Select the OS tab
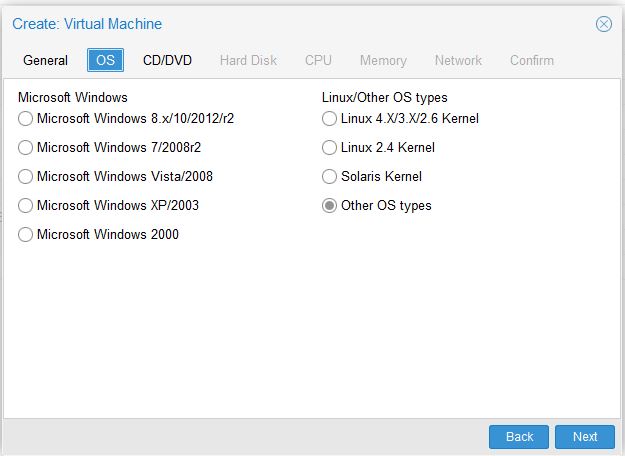 point(105,60)
